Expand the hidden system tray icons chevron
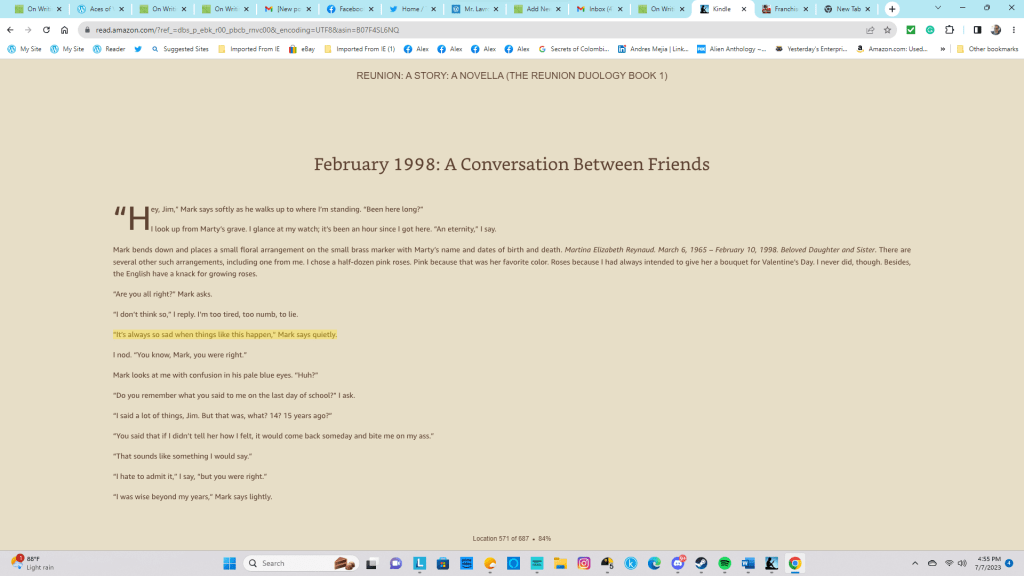This screenshot has height=576, width=1024. (x=915, y=563)
